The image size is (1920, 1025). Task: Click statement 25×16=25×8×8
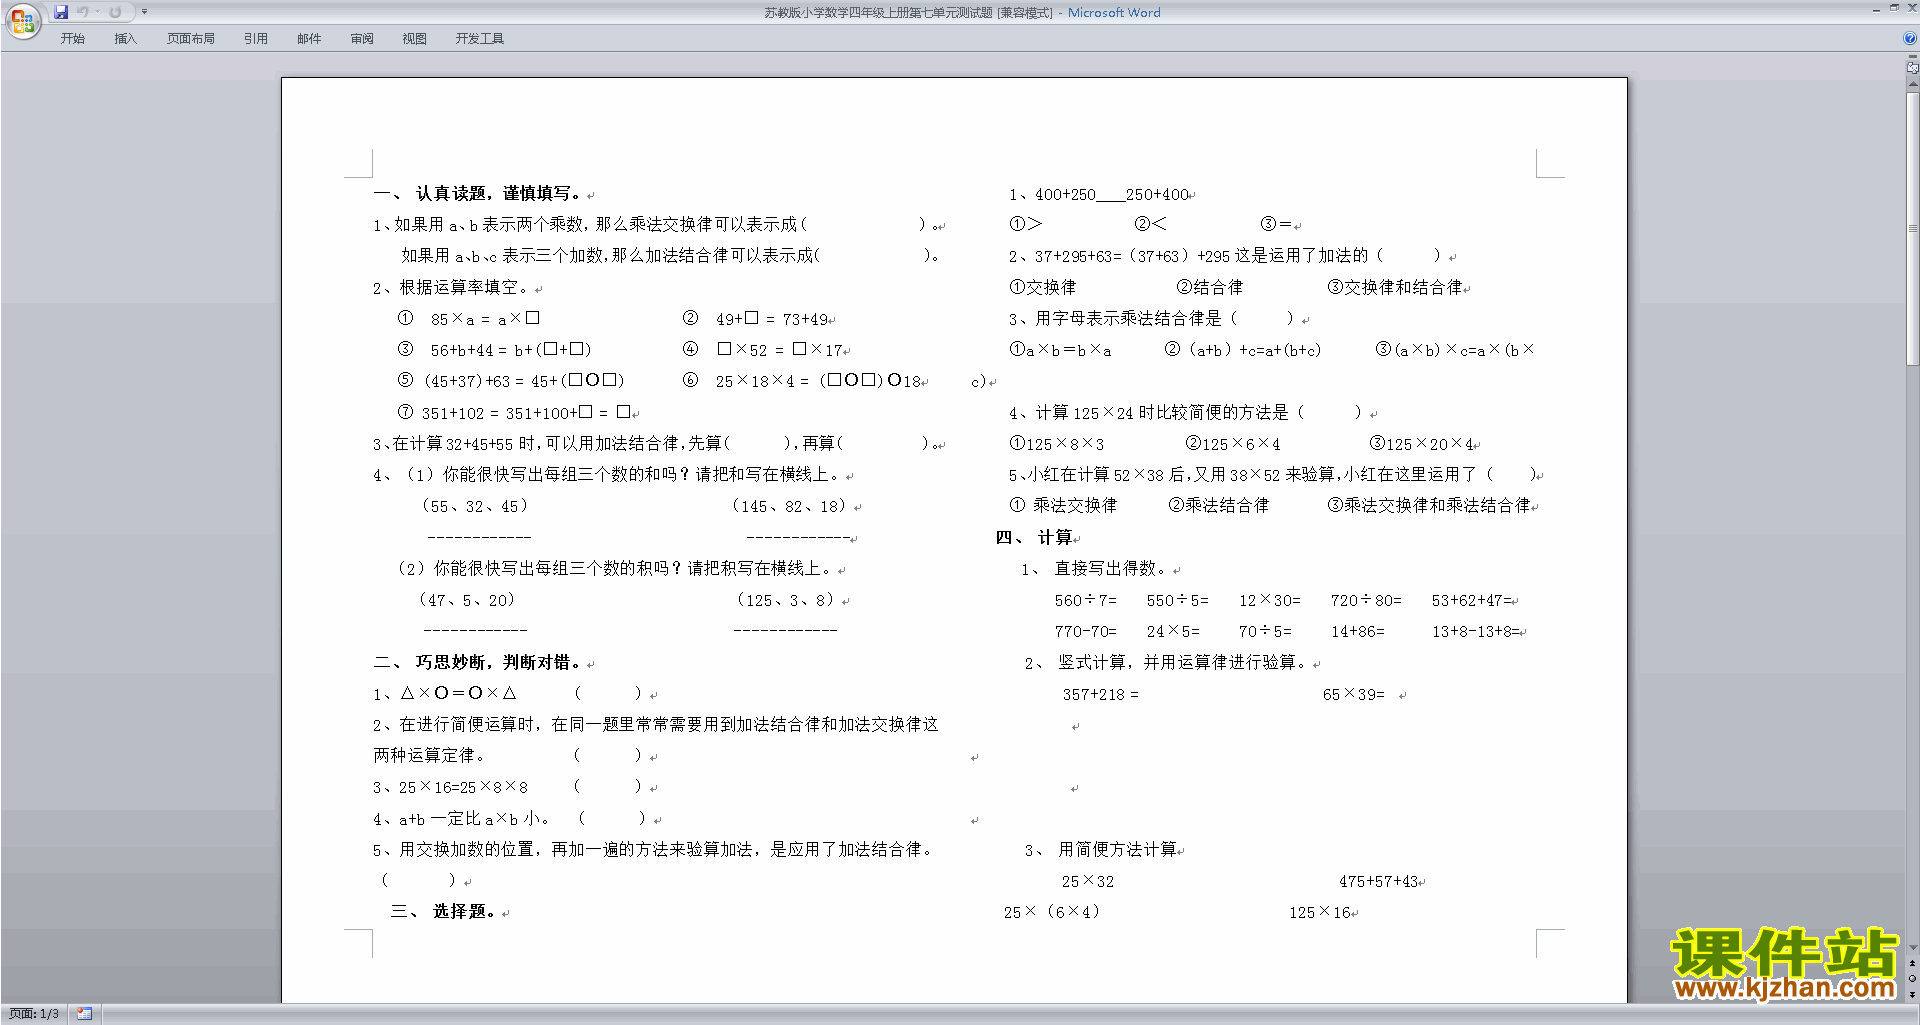pos(463,787)
